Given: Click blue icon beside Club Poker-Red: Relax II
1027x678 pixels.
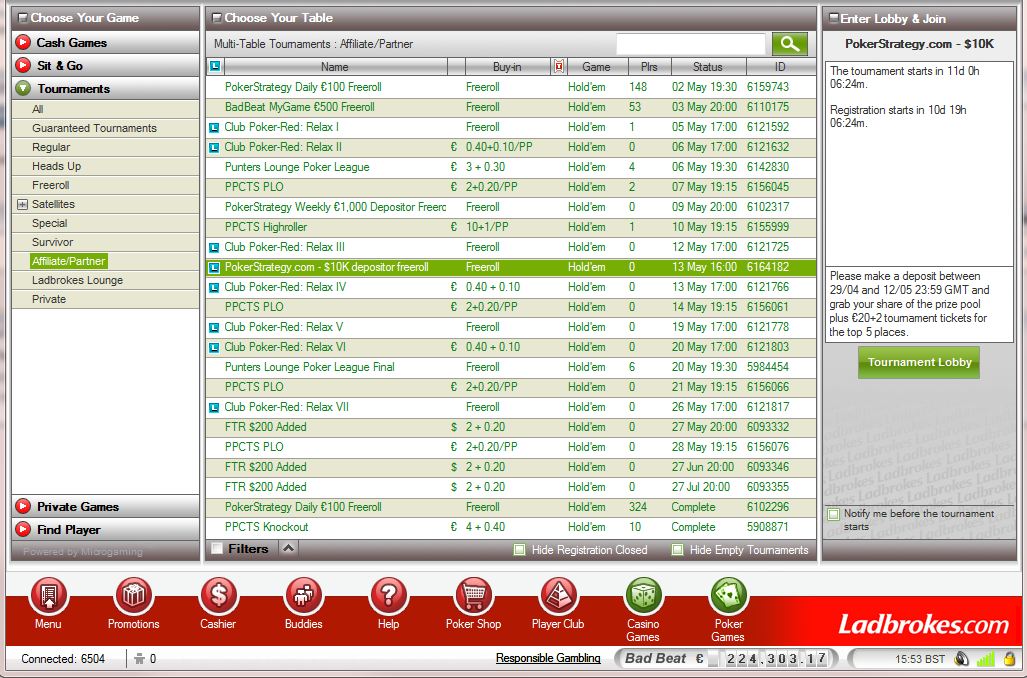Looking at the screenshot, I should click(x=214, y=148).
